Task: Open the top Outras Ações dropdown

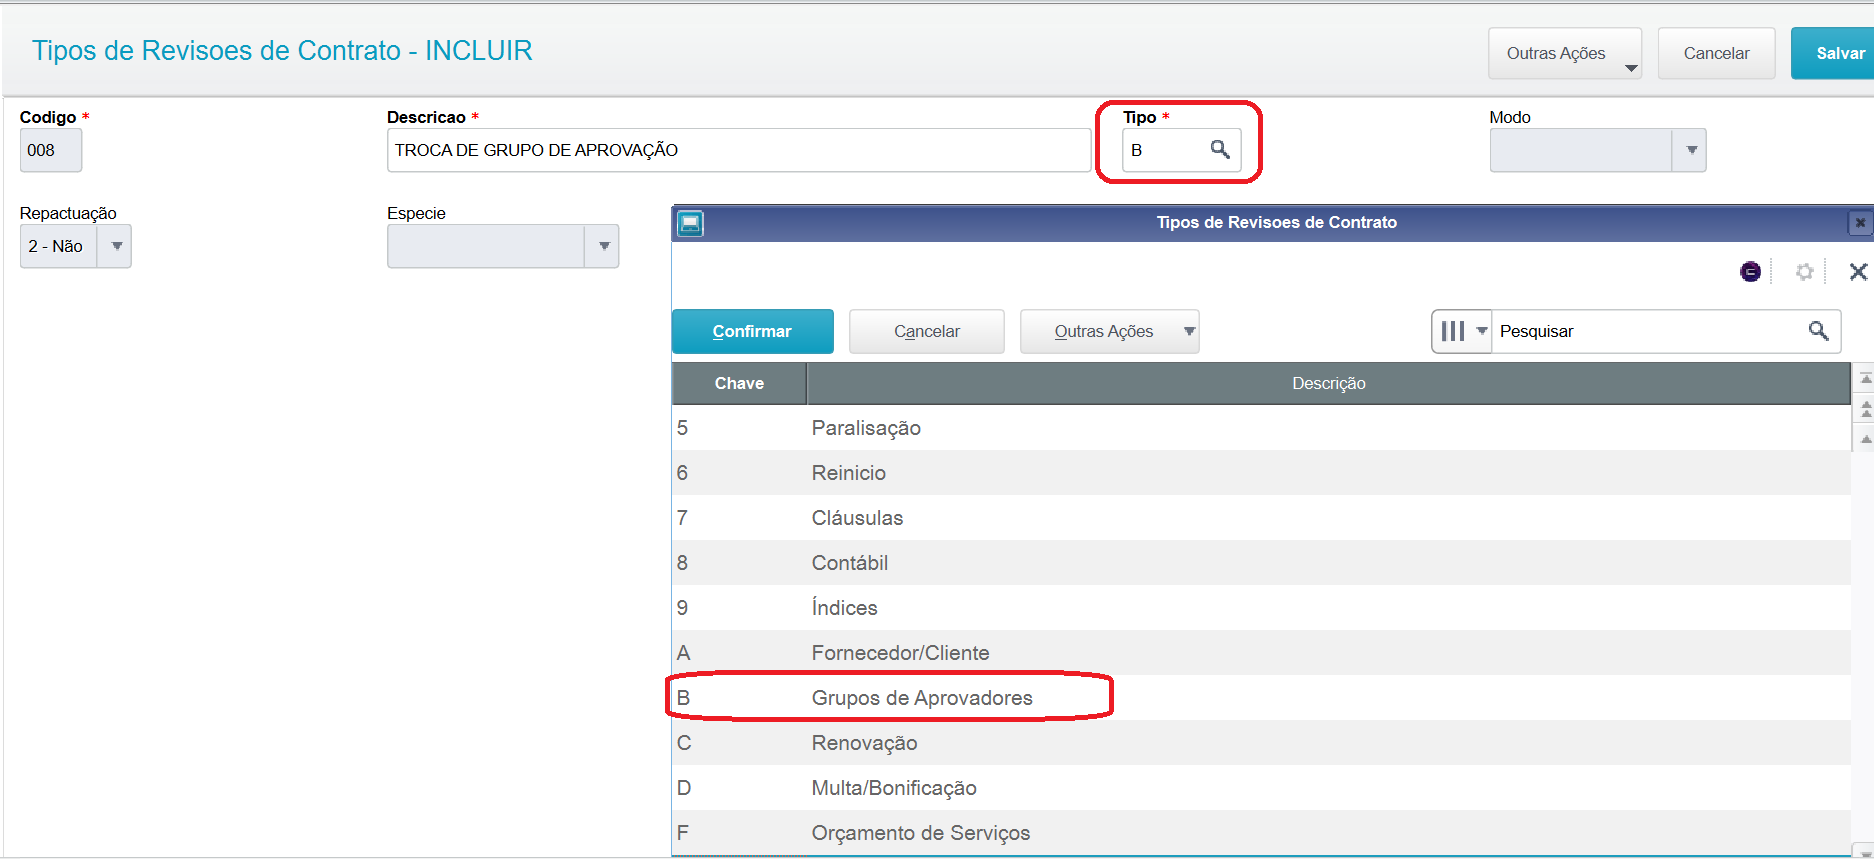Action: 1565,53
